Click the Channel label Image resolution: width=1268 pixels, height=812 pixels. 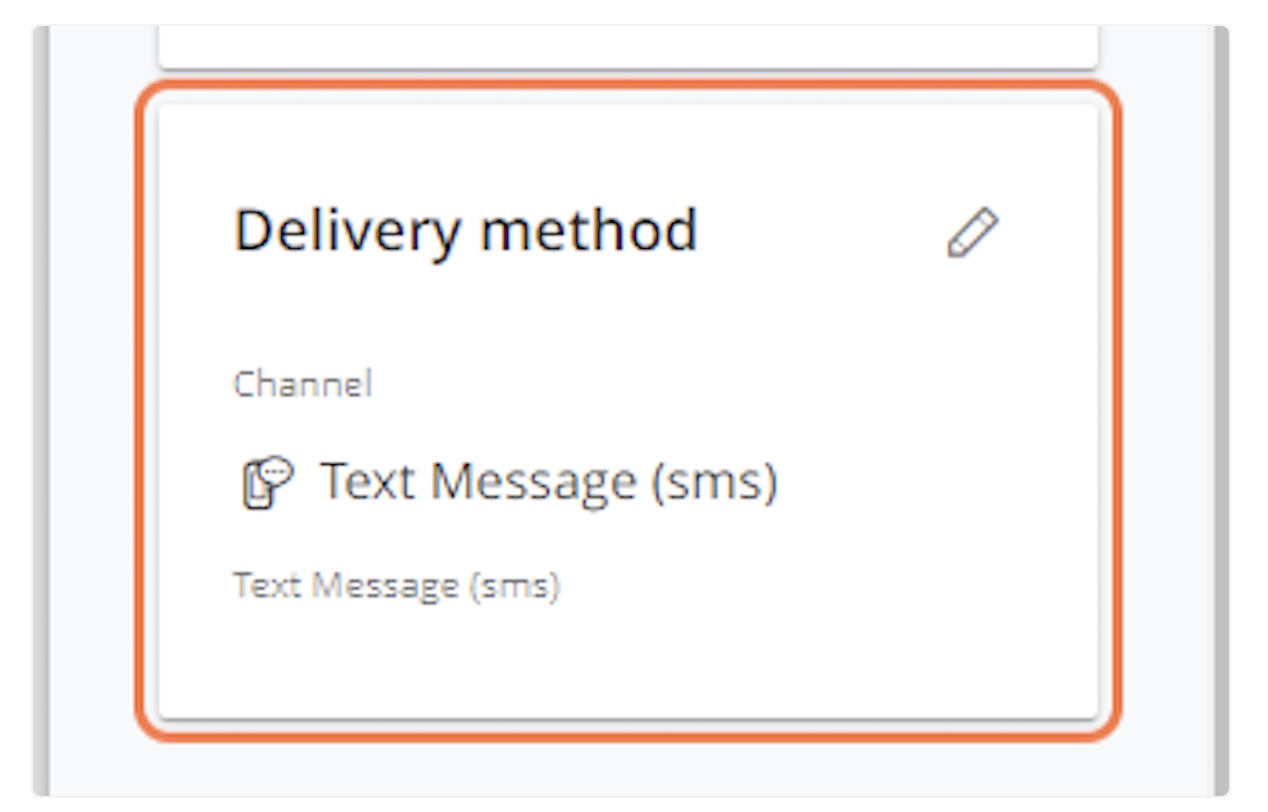point(302,384)
